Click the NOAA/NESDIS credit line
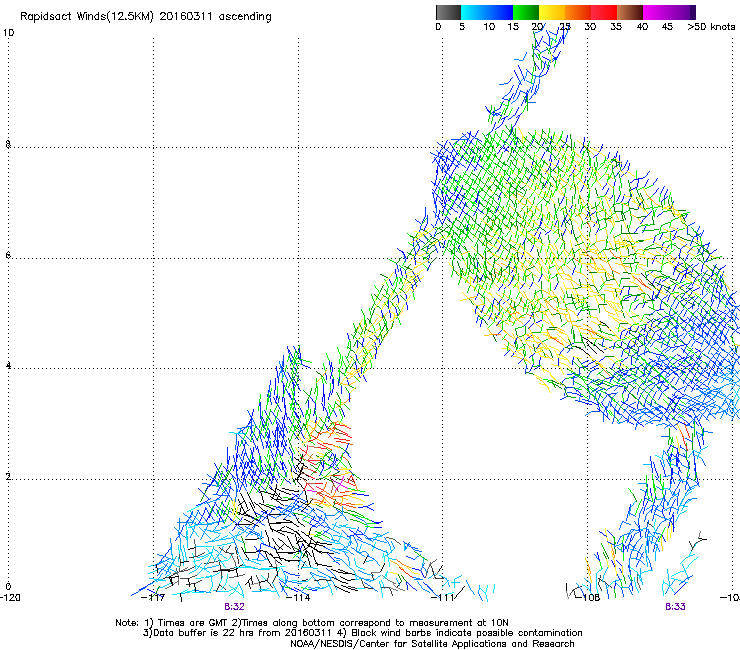Viewport: 740px width, 650px height. pyautogui.click(x=432, y=644)
